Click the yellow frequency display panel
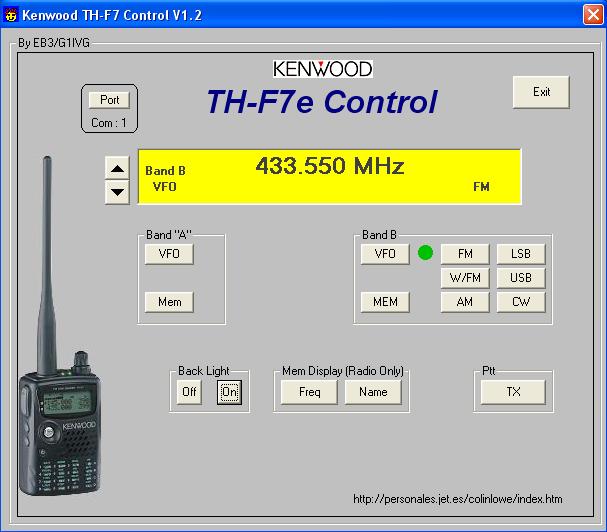Viewport: 607px width, 532px height. click(329, 176)
